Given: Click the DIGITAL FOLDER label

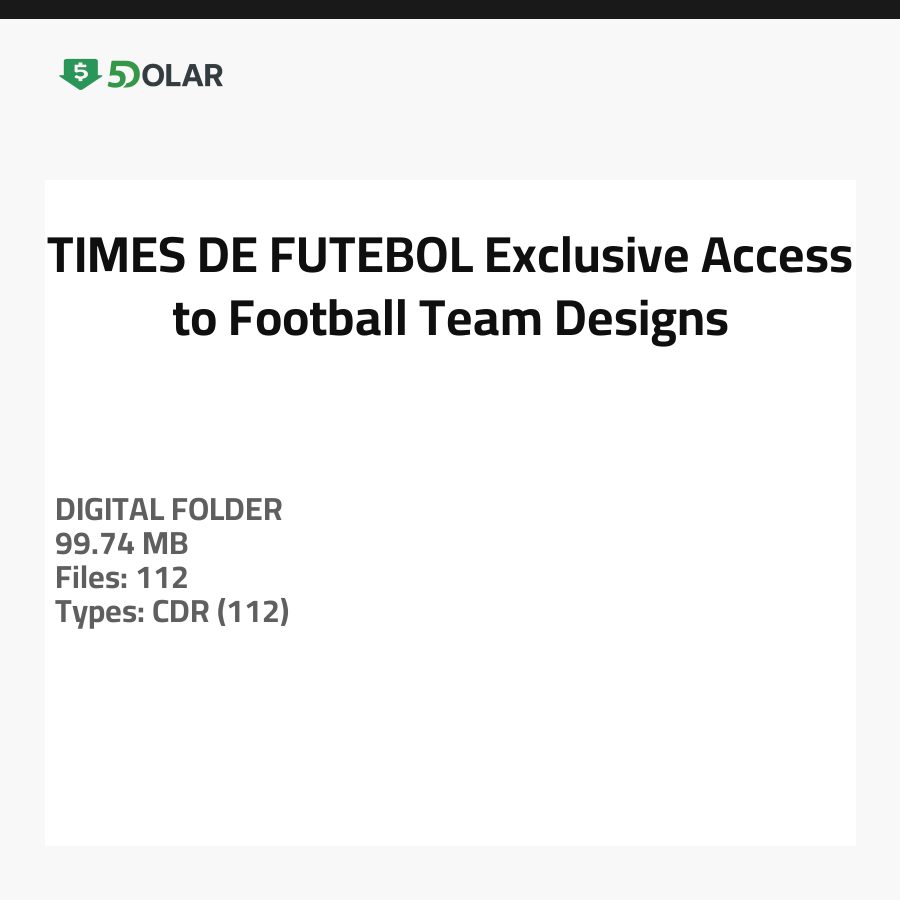Looking at the screenshot, I should click(x=169, y=510).
